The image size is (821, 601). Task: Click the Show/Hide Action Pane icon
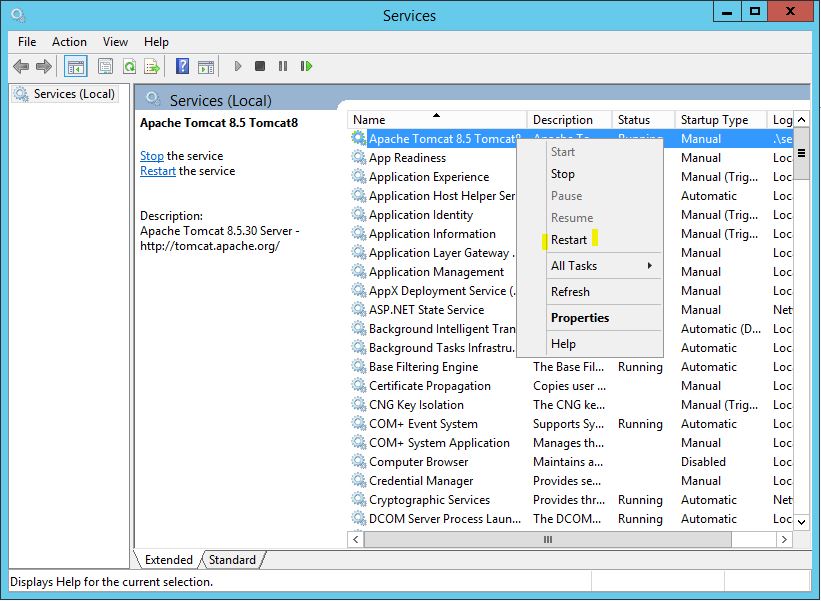coord(206,66)
